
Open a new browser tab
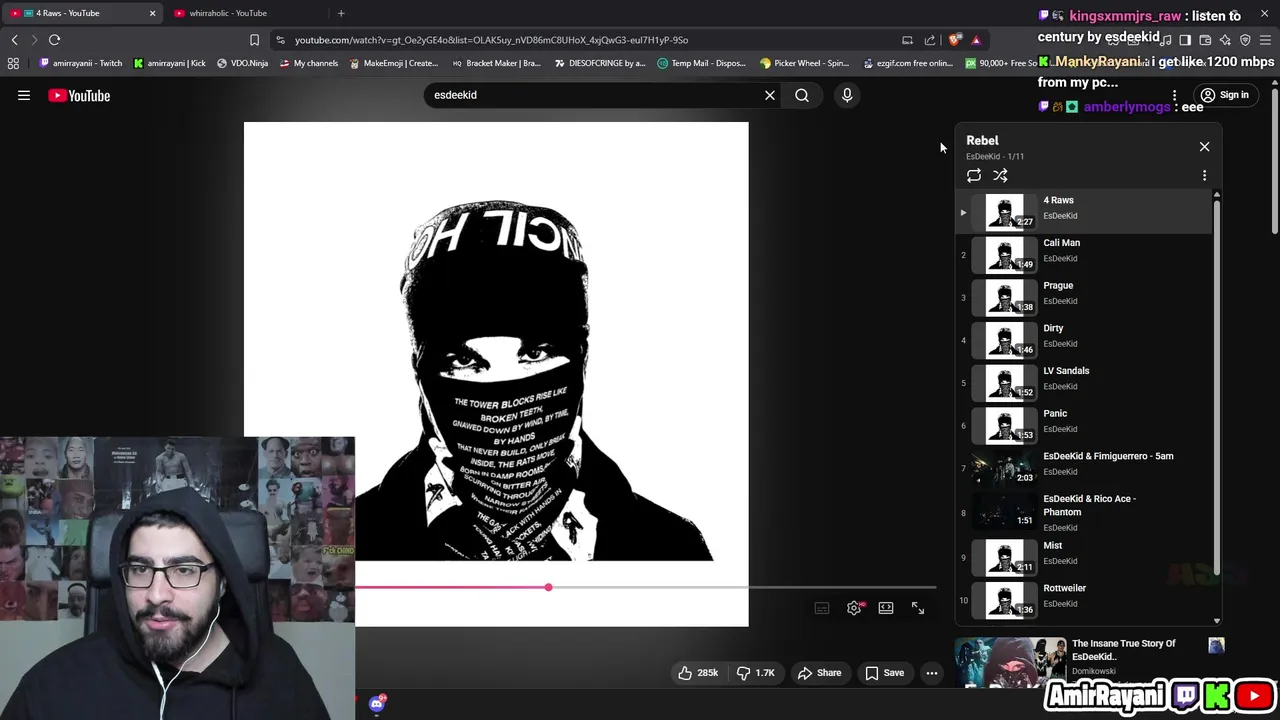[341, 13]
